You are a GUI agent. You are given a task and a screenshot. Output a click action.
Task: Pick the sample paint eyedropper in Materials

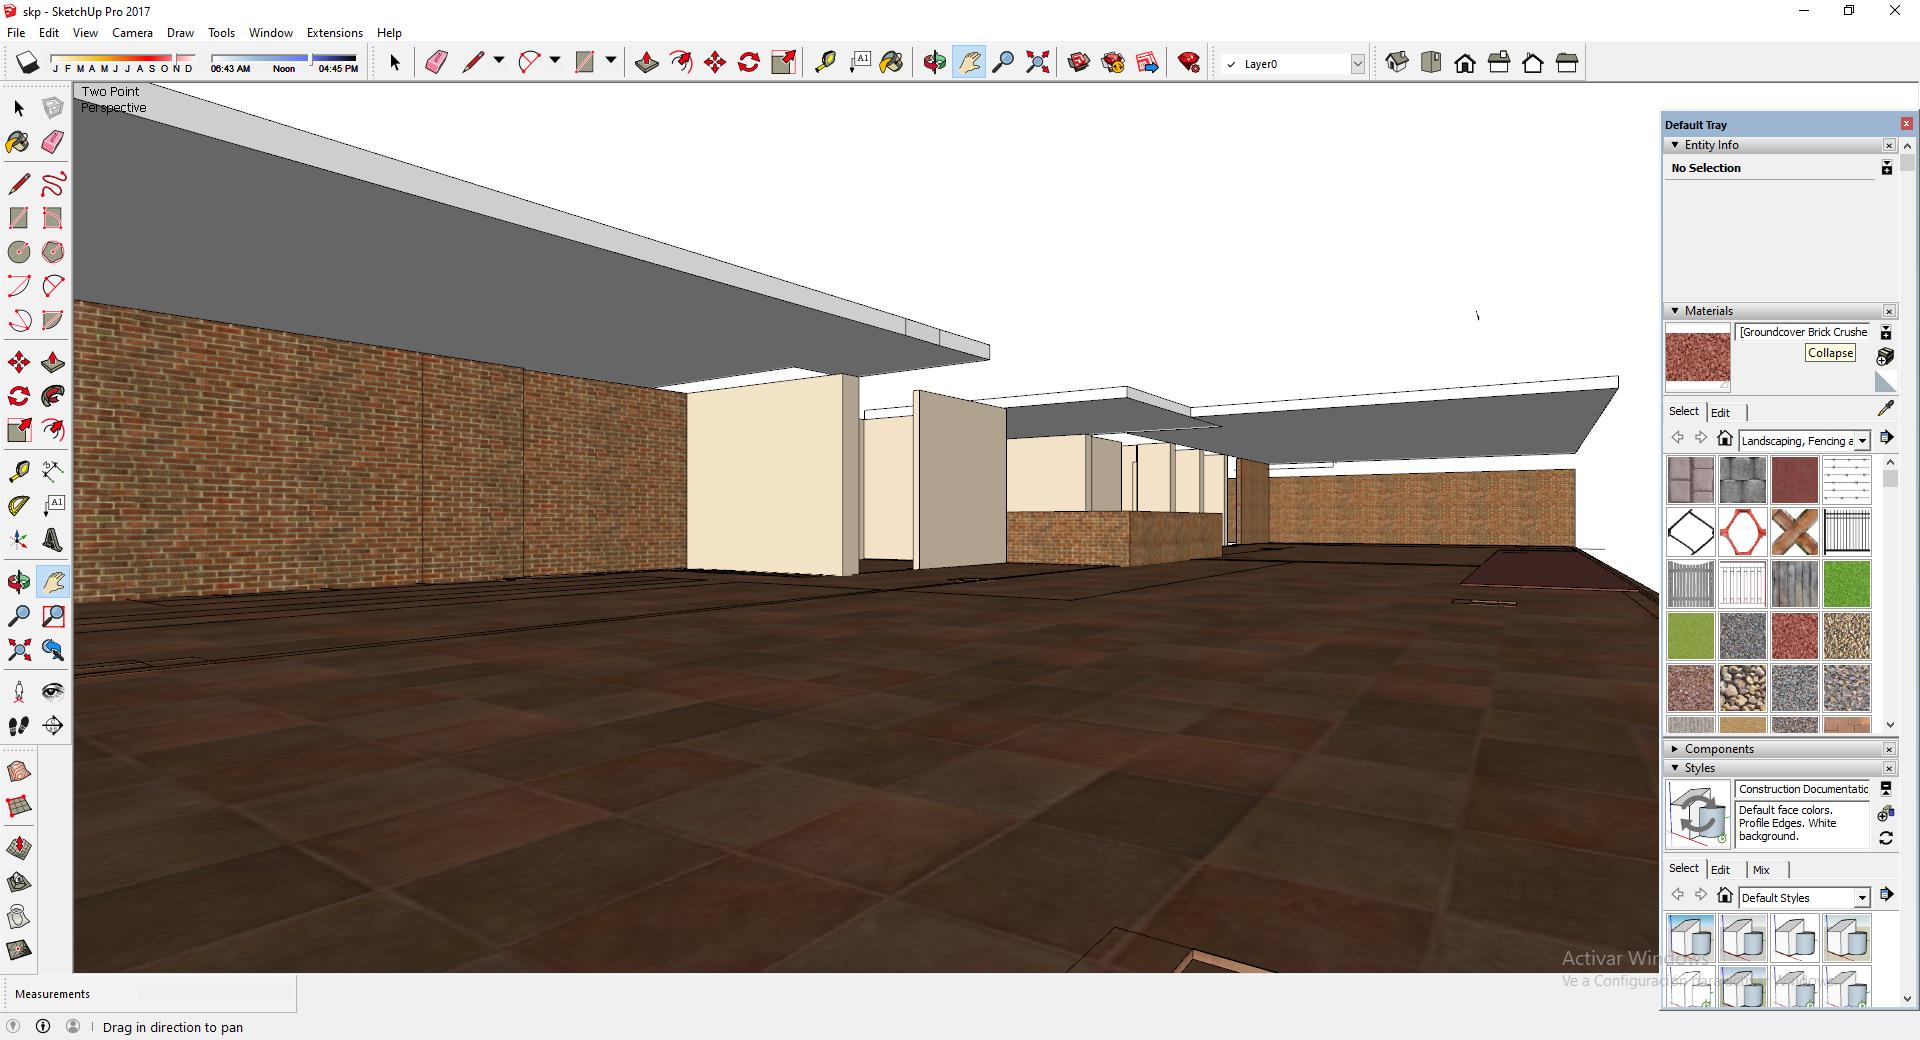[1886, 408]
